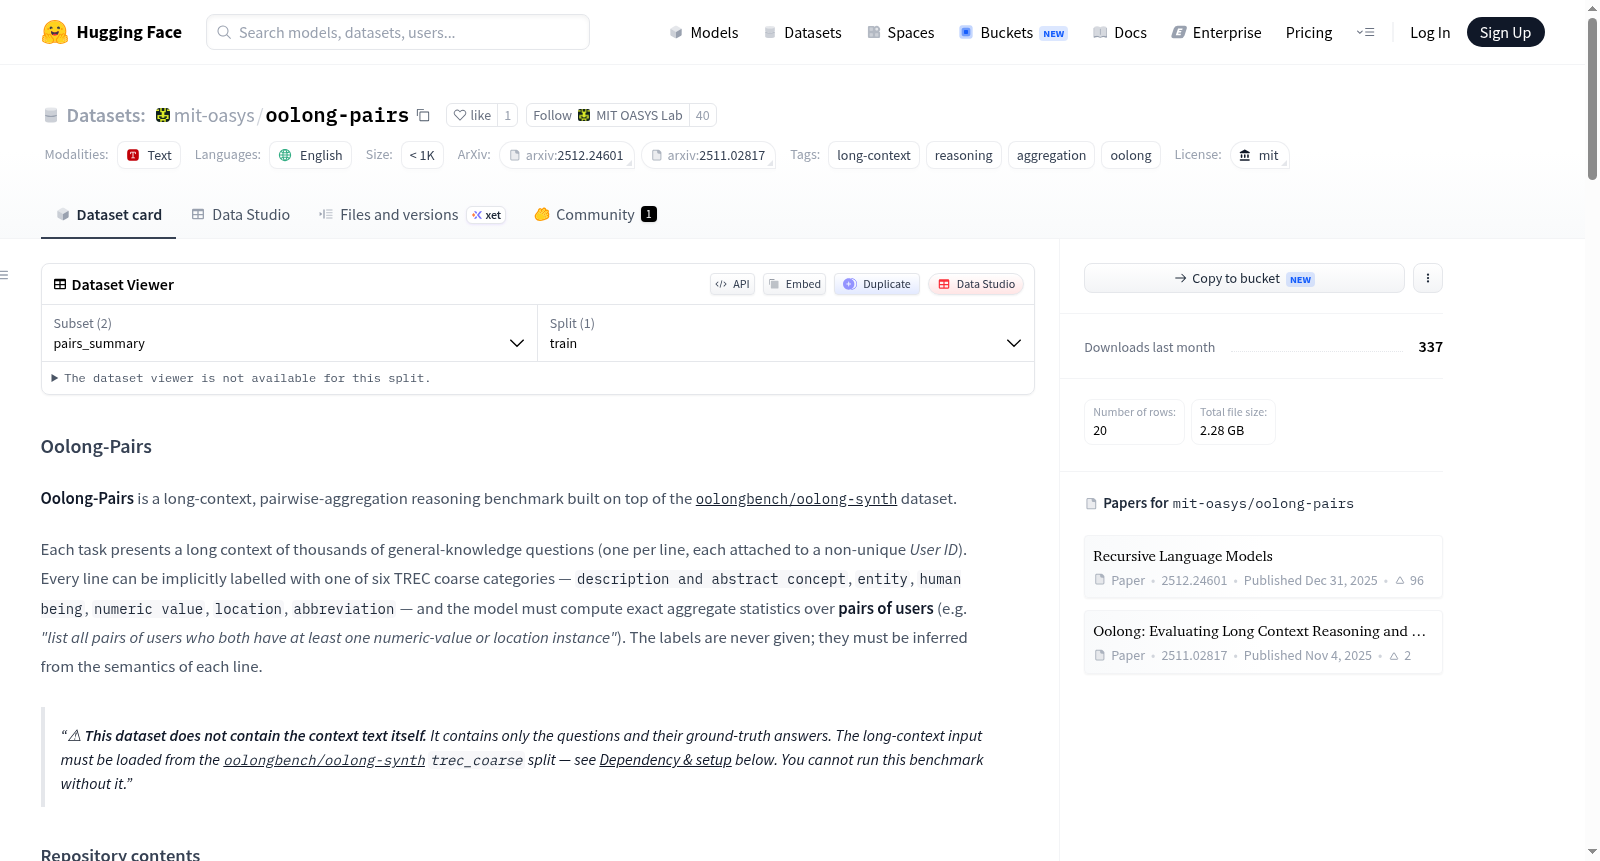Switch to the Files and versions tab

412,214
